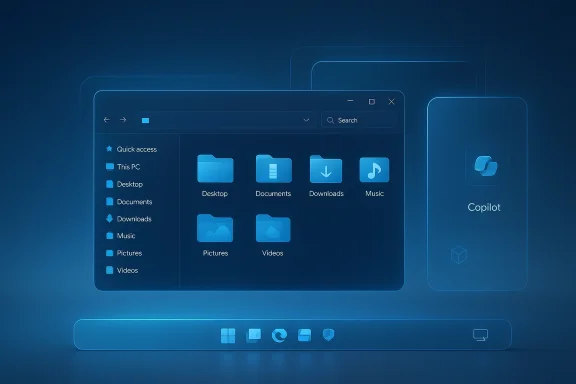Open the Desktop folder in the main pane
This screenshot has width=576, height=384.
[x=215, y=169]
